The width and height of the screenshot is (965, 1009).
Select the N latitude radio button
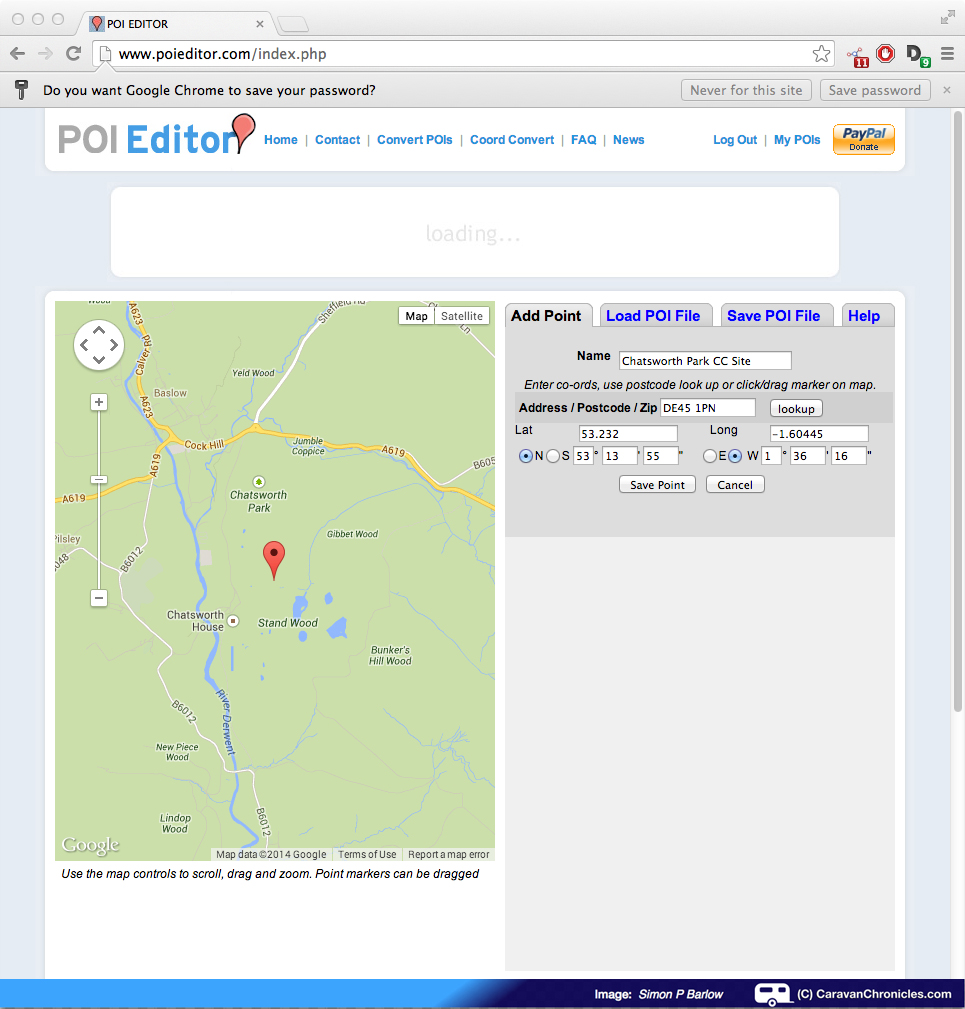point(526,456)
